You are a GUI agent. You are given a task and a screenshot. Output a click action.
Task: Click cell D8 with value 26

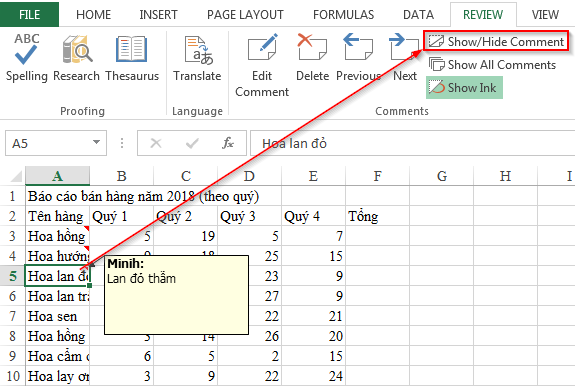tap(265, 336)
